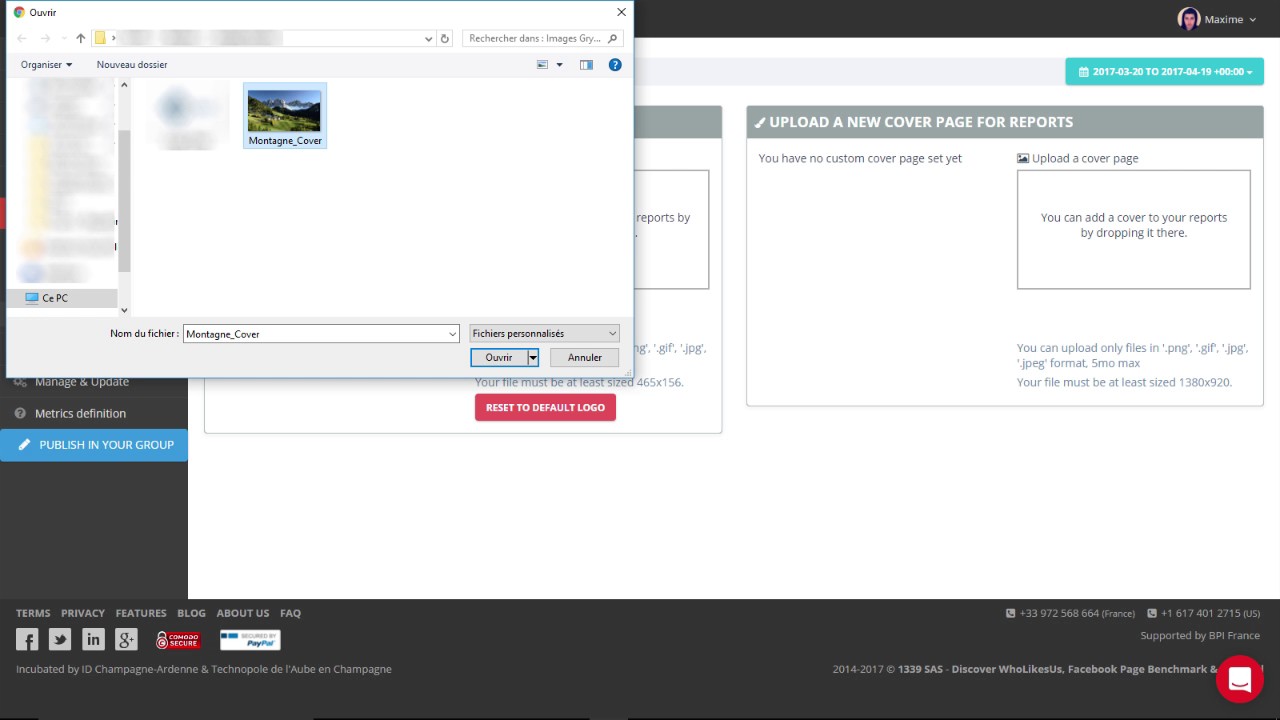Open the Terms footer link

click(33, 613)
